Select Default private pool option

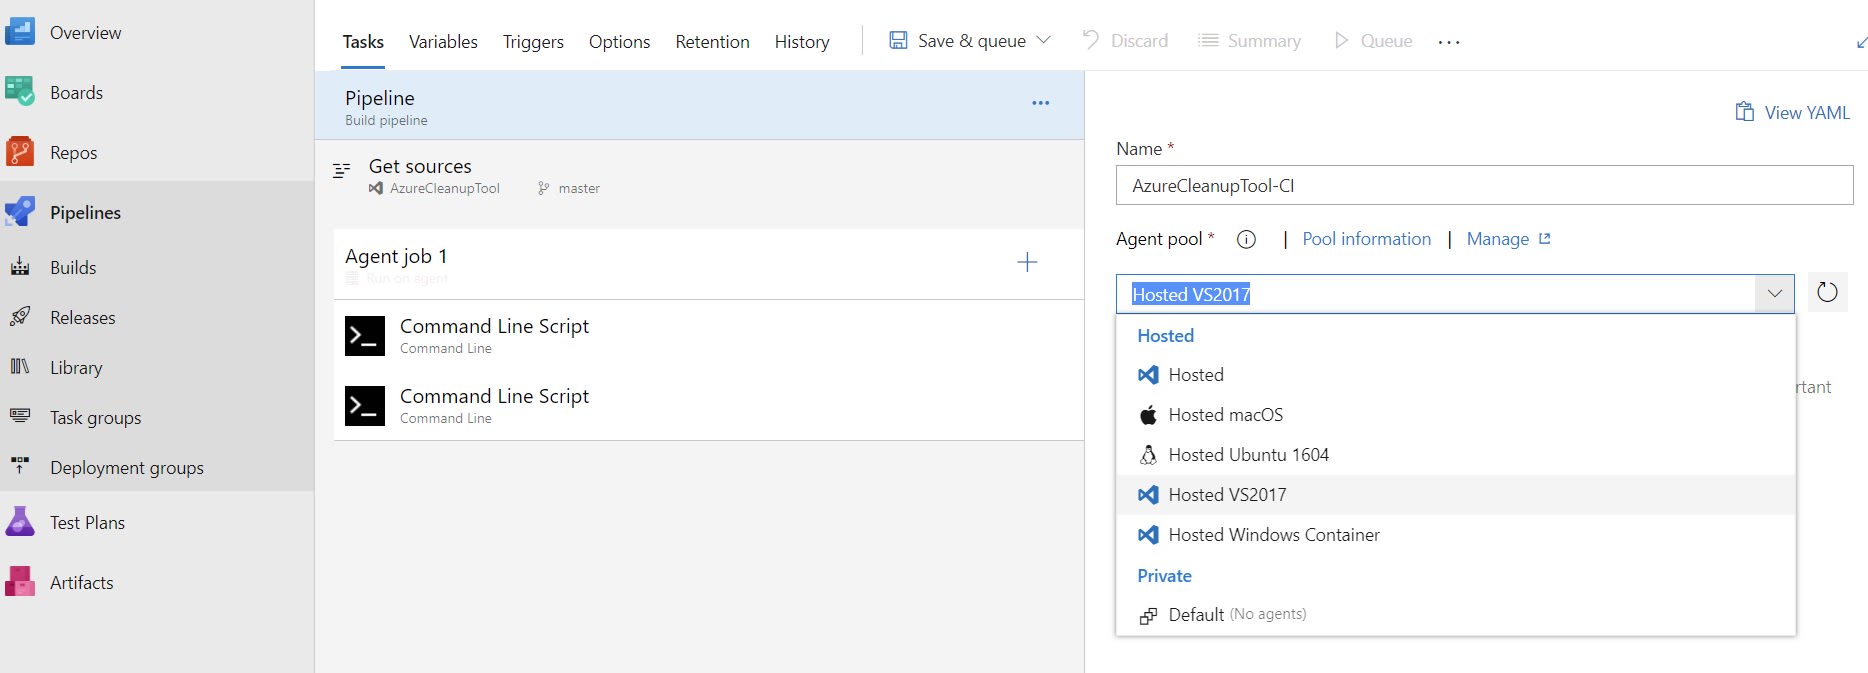click(1455, 615)
